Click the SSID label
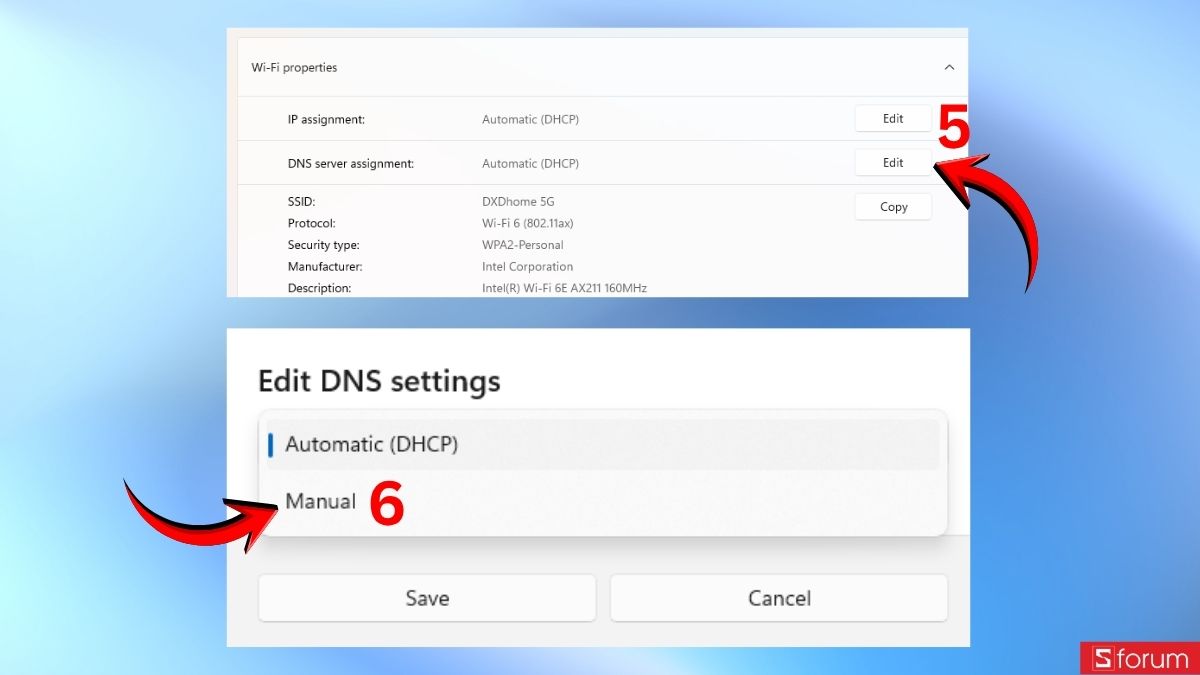1200x675 pixels. click(x=301, y=202)
